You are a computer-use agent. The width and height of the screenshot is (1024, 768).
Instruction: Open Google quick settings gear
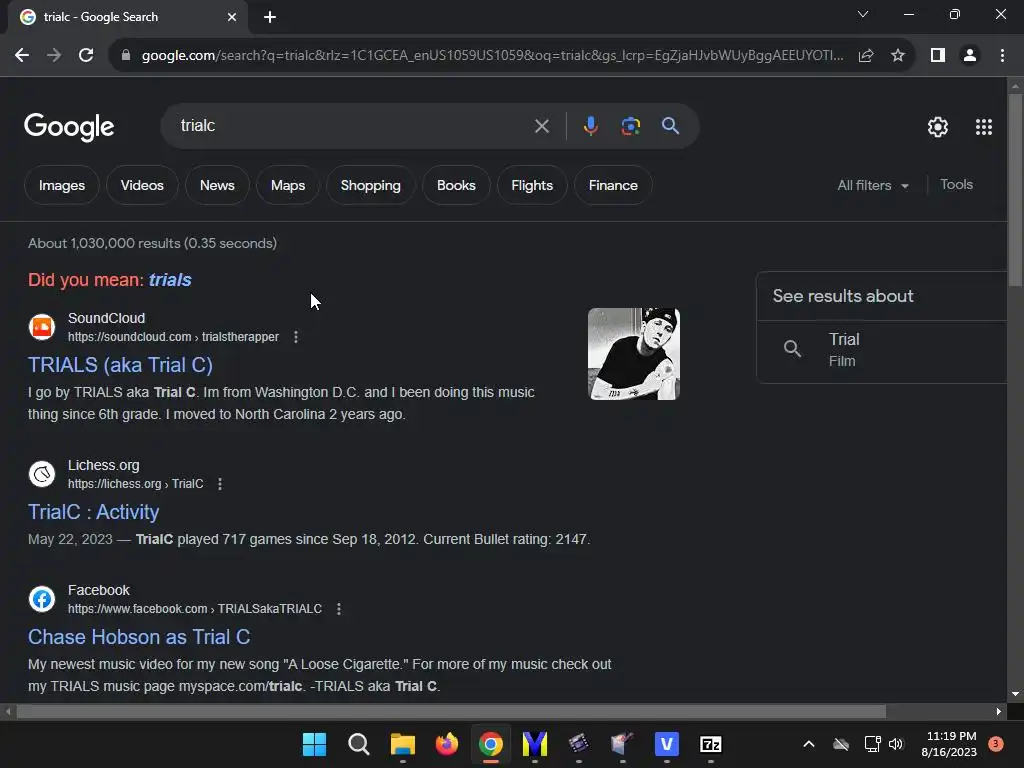pyautogui.click(x=938, y=127)
